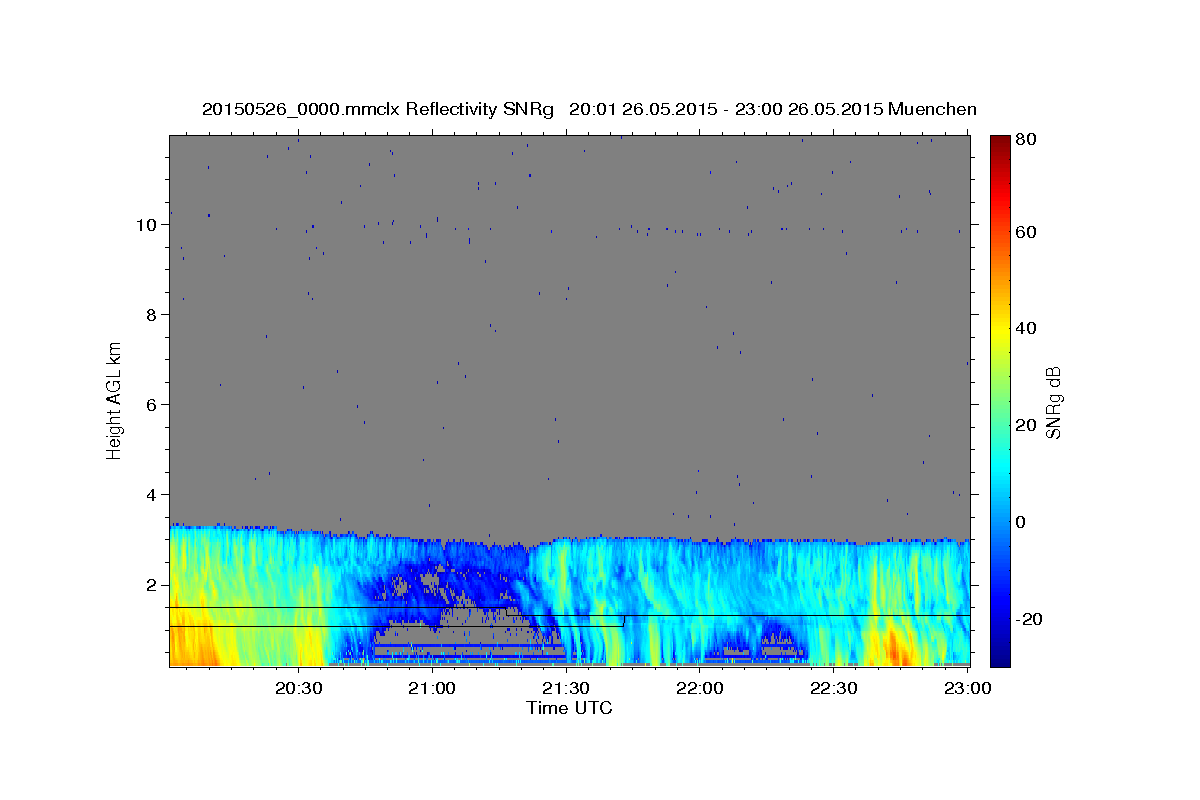Click the colorbar value 60
The width and height of the screenshot is (1200, 800).
tap(1026, 232)
